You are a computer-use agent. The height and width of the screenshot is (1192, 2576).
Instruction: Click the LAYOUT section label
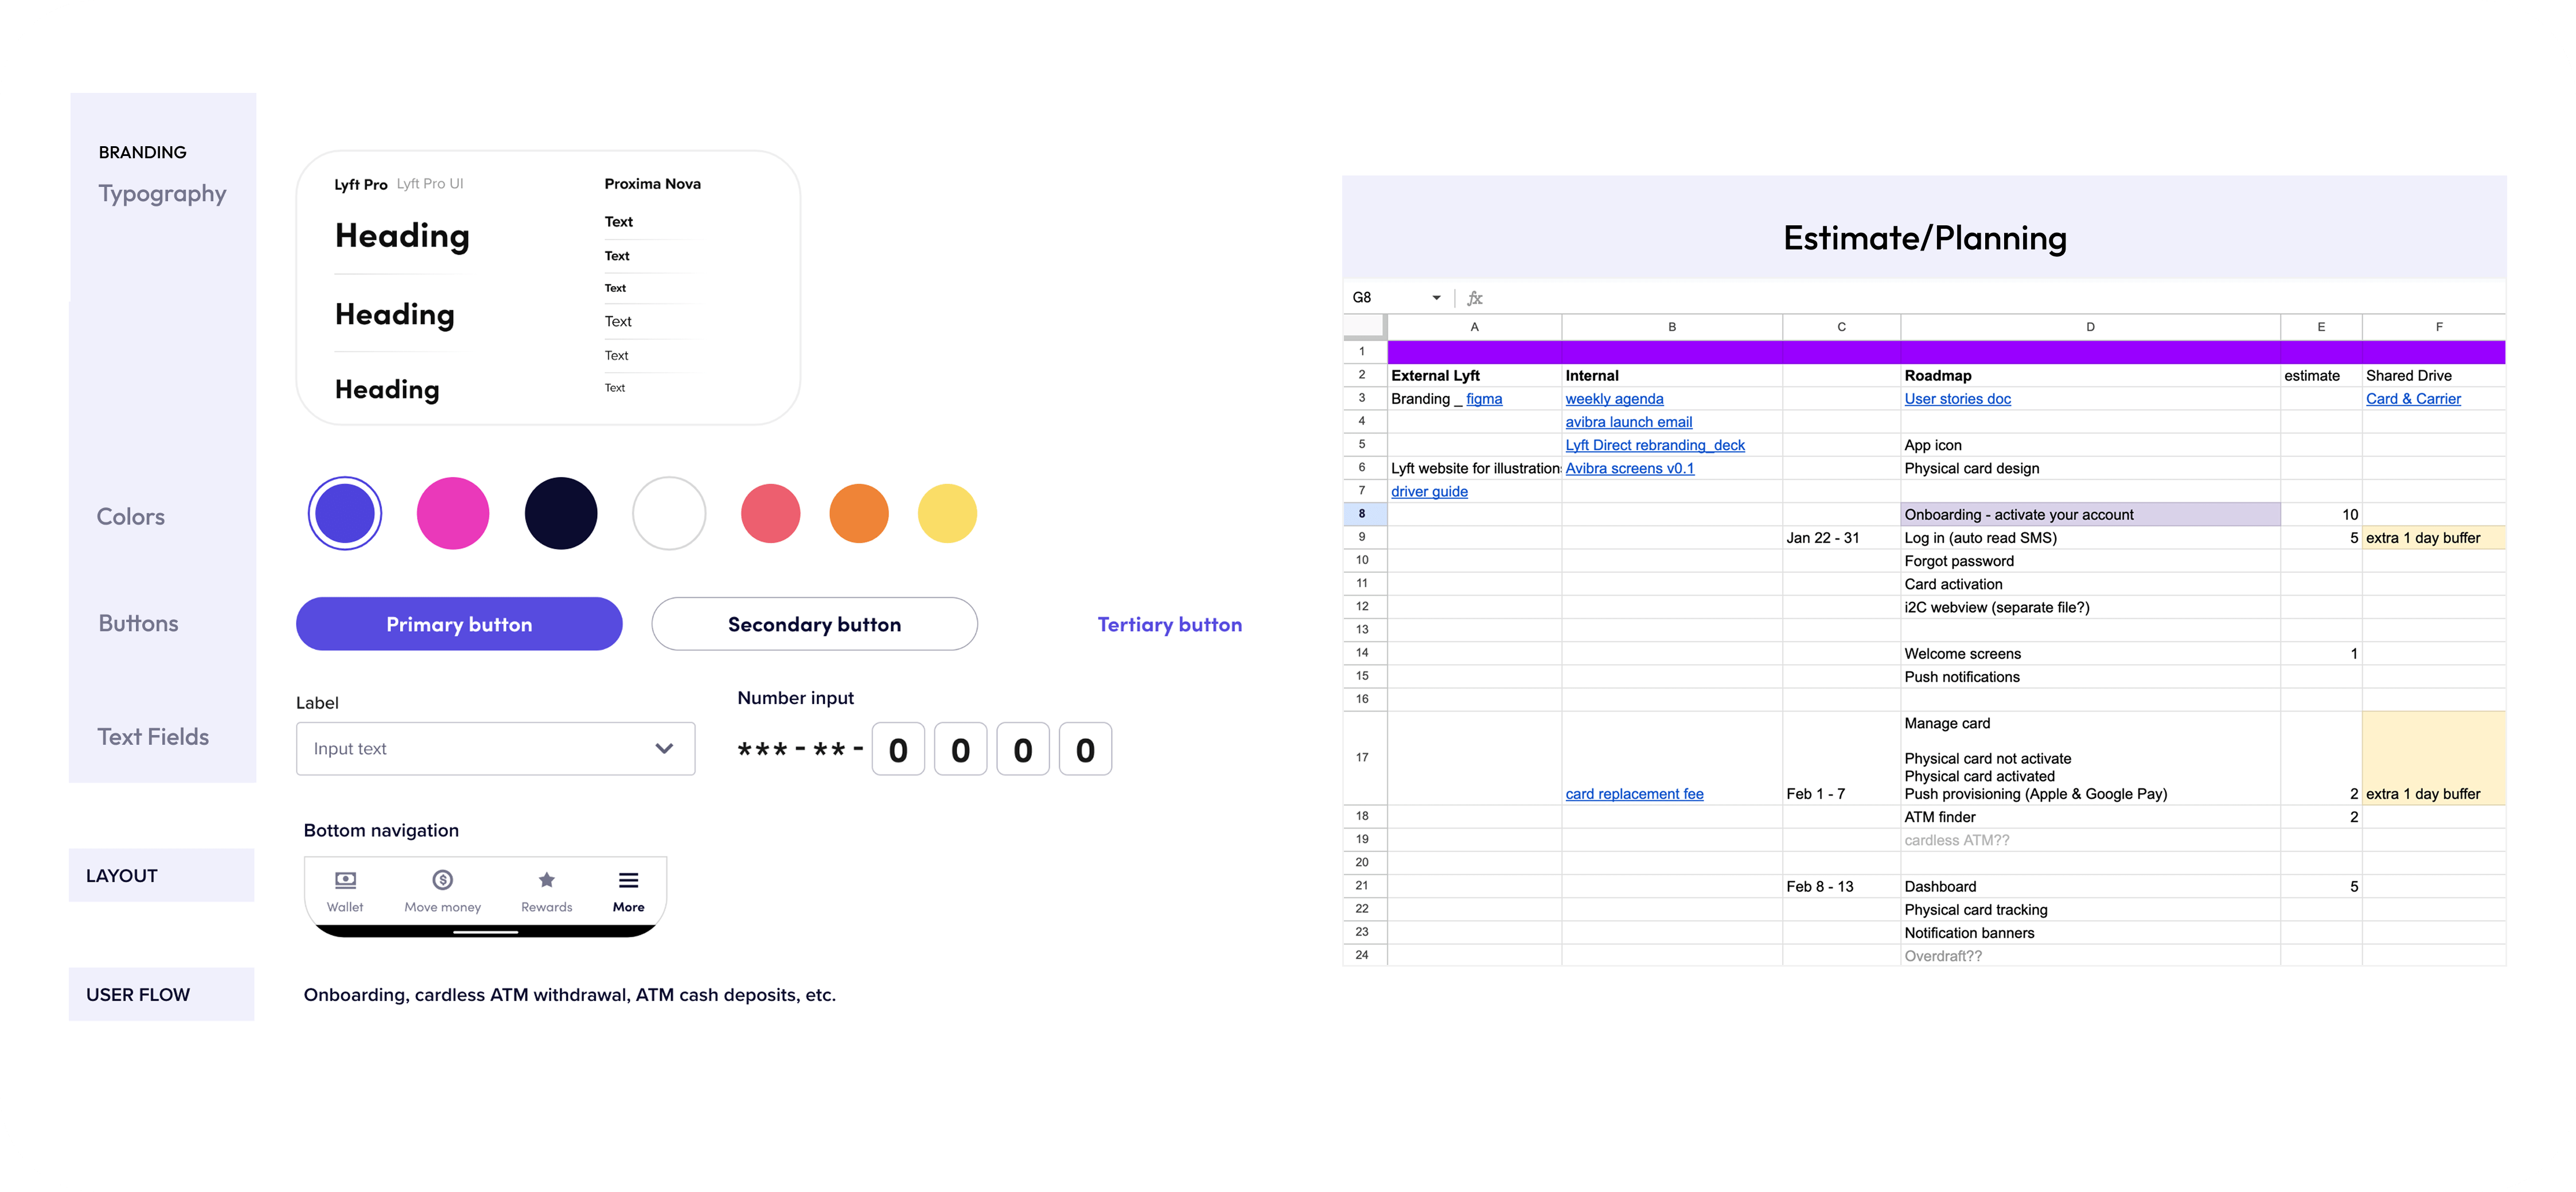tap(122, 876)
